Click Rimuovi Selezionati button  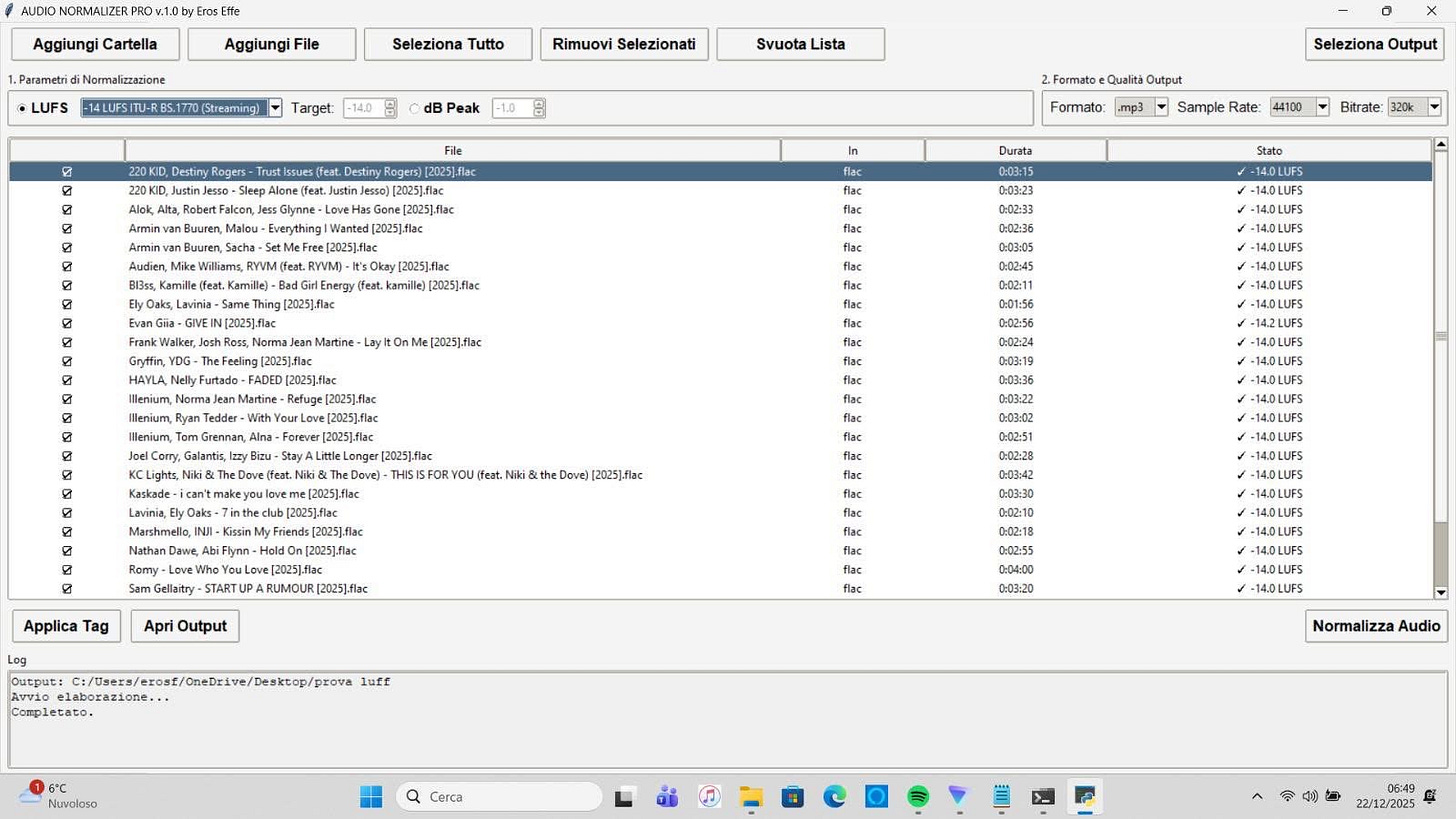pyautogui.click(x=624, y=44)
